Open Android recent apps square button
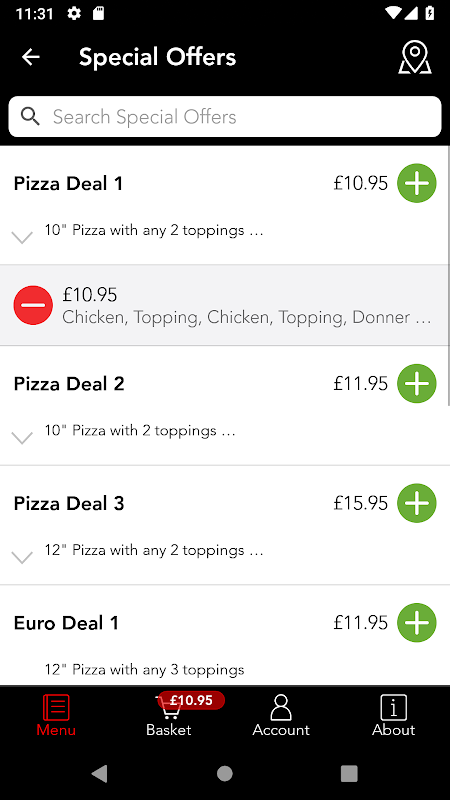 349,773
